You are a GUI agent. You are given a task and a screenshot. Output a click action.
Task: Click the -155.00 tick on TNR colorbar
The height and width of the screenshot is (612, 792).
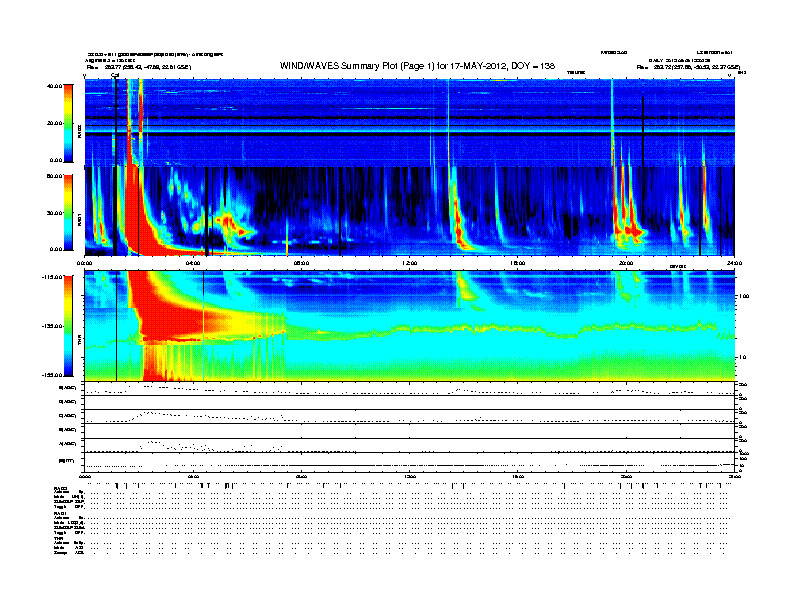[x=52, y=375]
